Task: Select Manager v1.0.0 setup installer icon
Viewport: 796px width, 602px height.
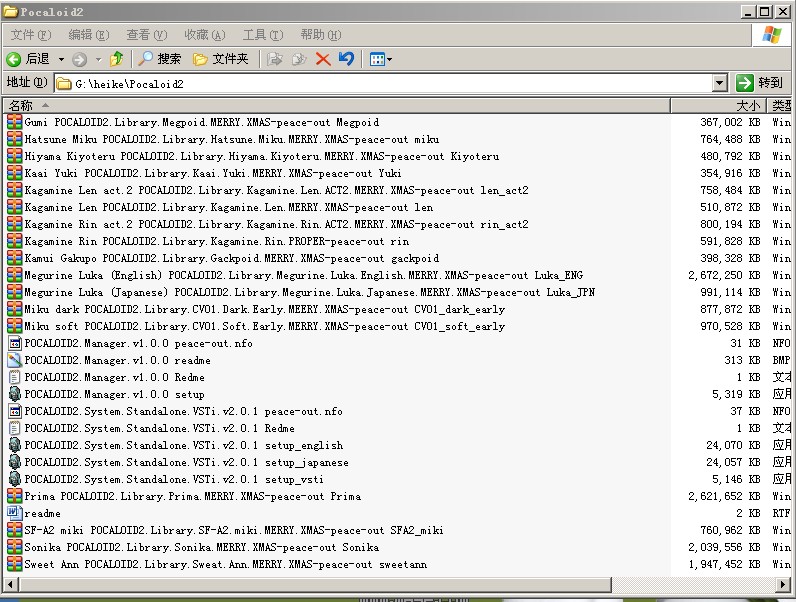Action: pos(15,394)
